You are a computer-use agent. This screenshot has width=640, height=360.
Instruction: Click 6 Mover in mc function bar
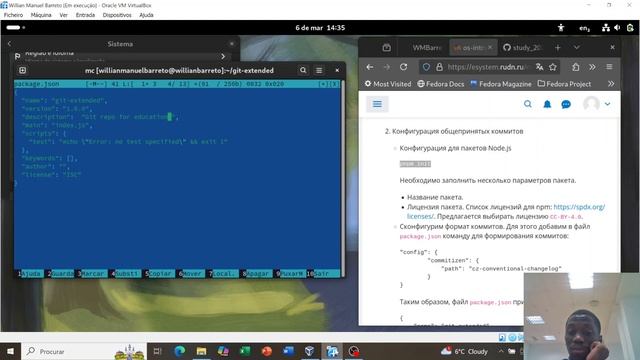coord(191,273)
